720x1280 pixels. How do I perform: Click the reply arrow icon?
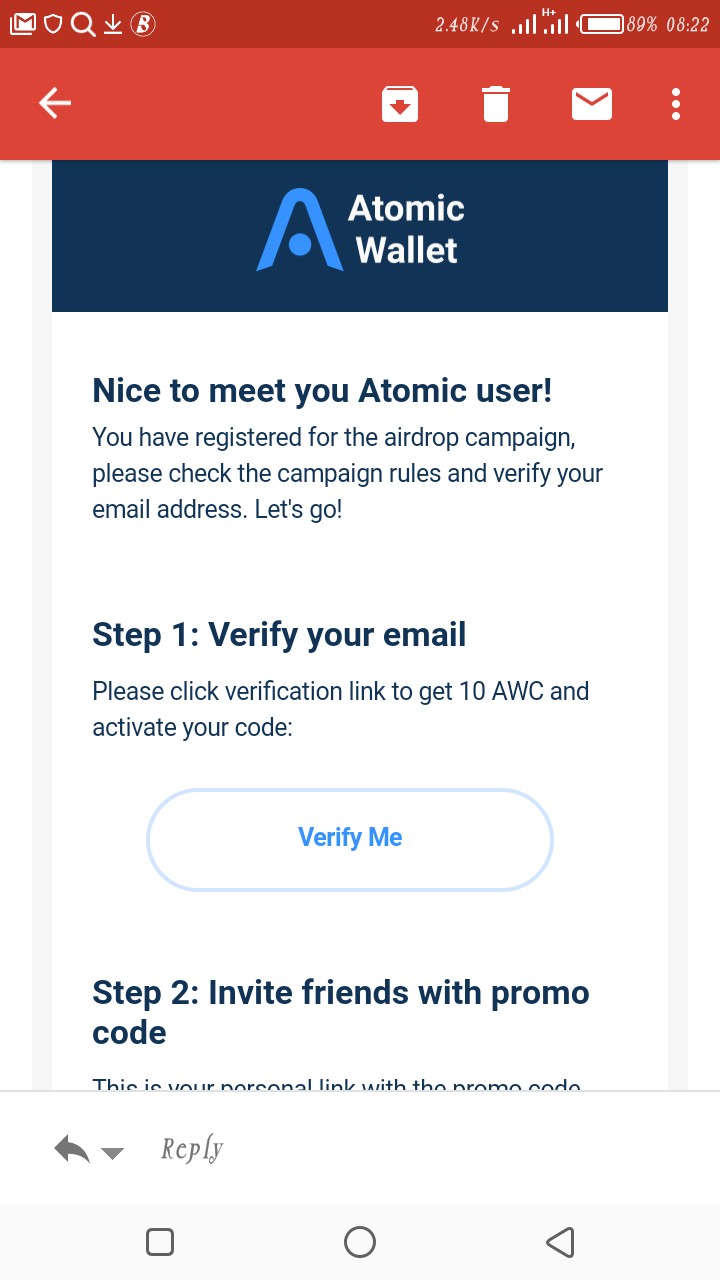pyautogui.click(x=72, y=1150)
